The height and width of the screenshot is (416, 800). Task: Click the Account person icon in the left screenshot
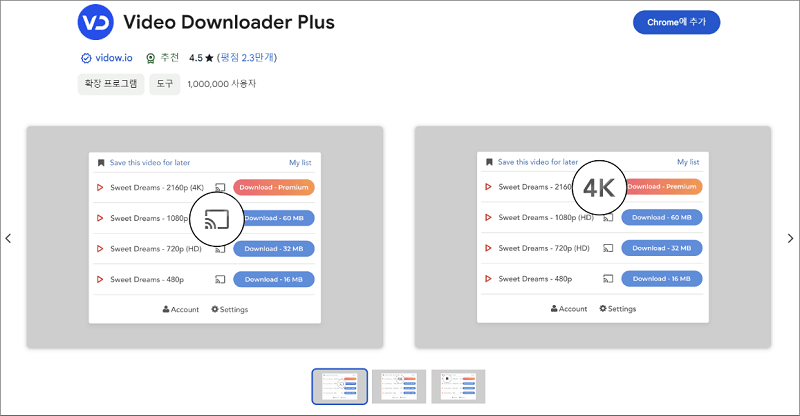[x=166, y=309]
